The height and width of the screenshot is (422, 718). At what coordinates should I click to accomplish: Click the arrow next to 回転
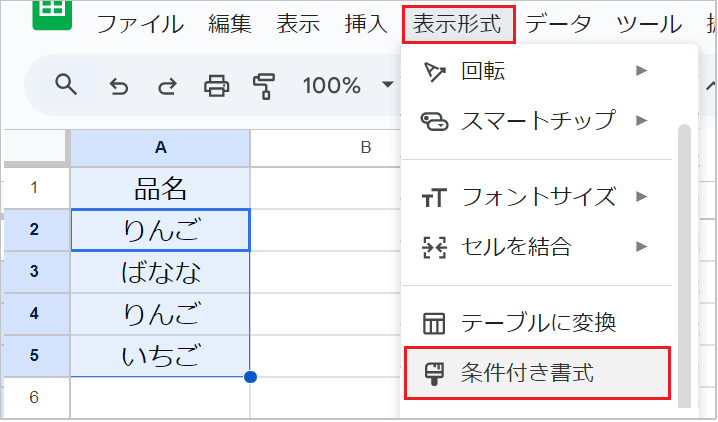point(642,71)
